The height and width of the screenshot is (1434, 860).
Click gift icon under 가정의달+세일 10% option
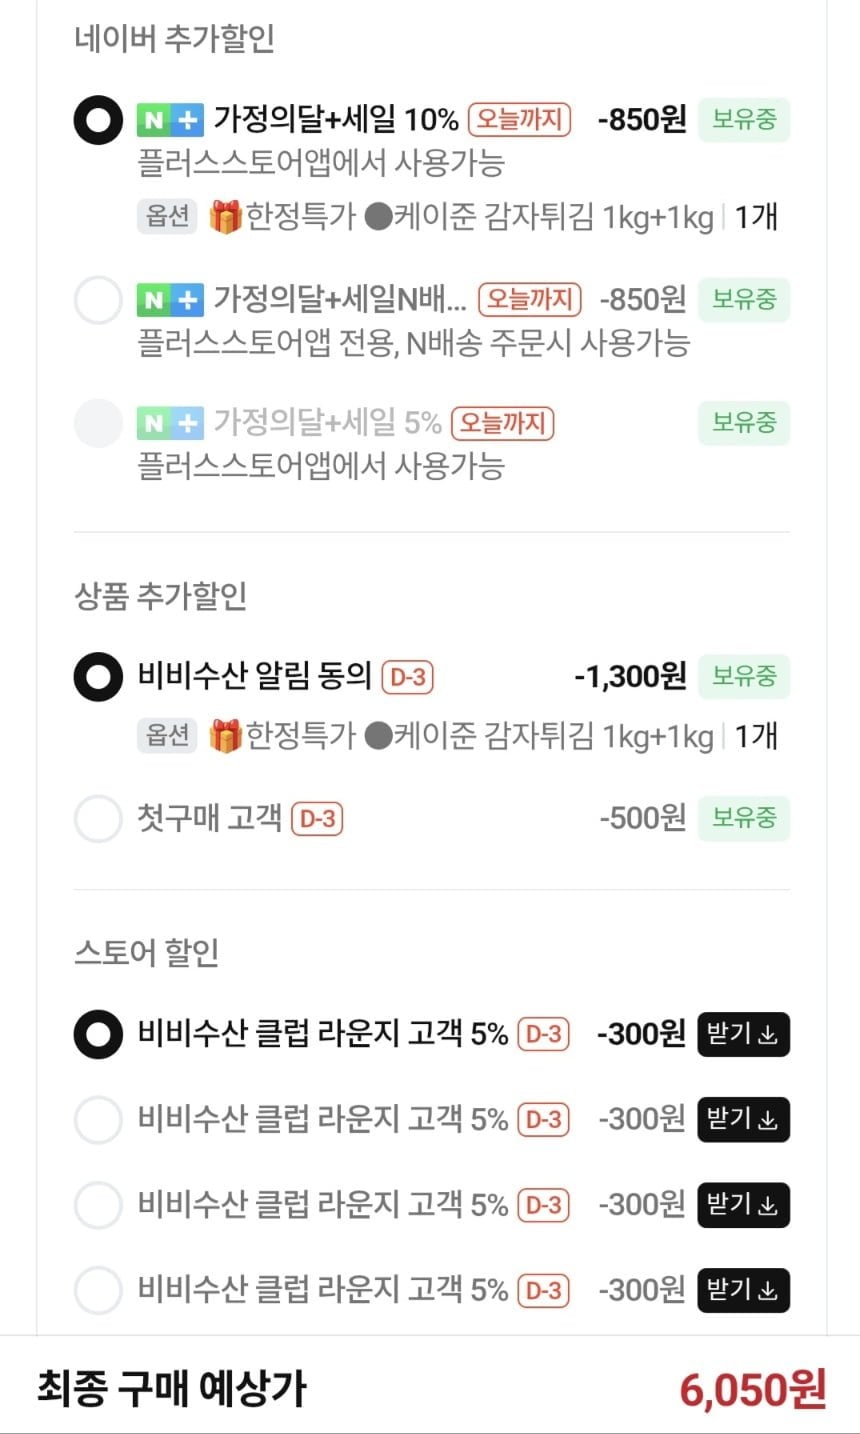226,217
